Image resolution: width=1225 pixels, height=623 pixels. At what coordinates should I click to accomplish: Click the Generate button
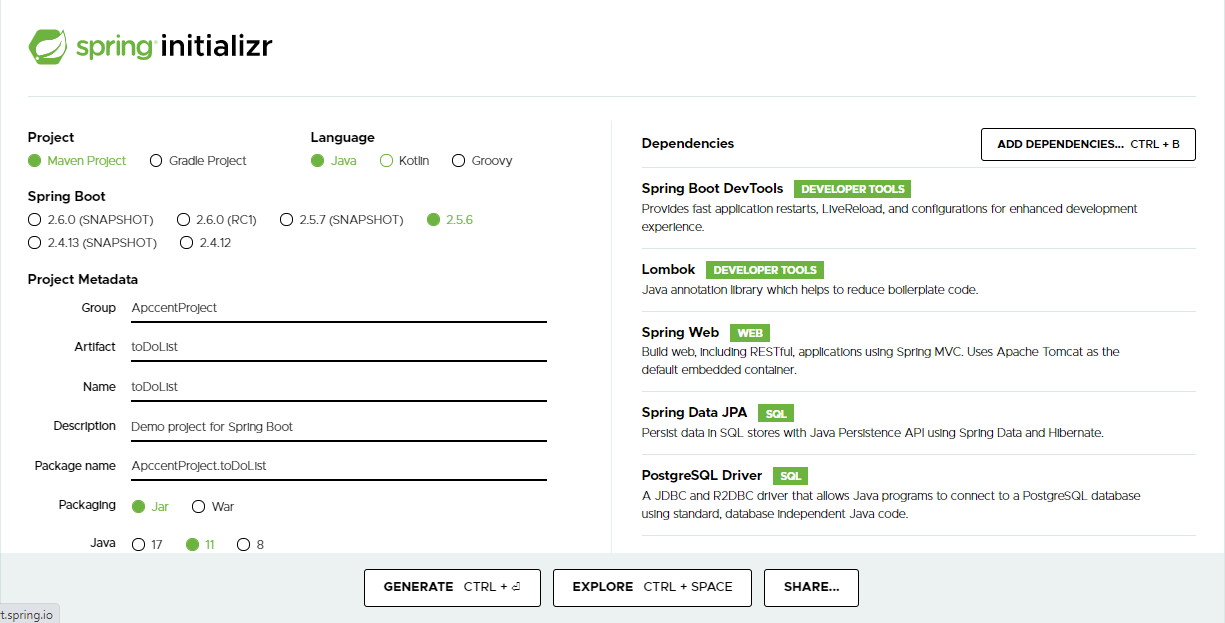click(x=452, y=587)
